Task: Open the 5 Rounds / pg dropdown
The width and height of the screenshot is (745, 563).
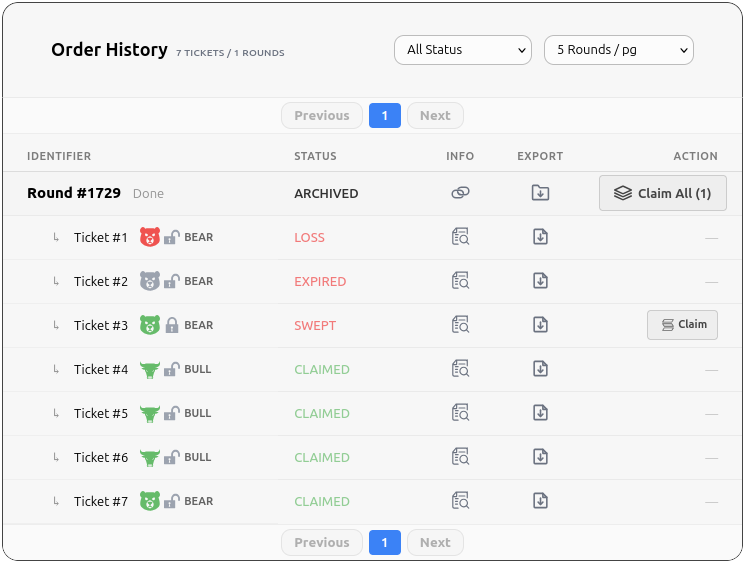Action: (618, 50)
